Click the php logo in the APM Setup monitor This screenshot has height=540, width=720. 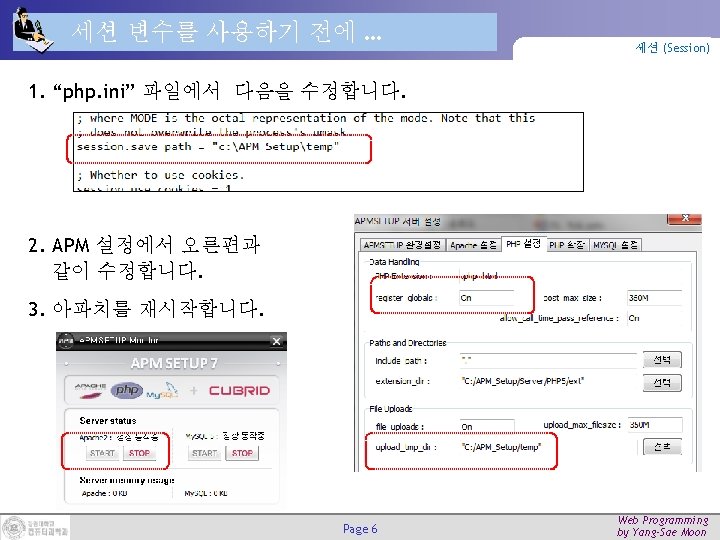pos(127,390)
